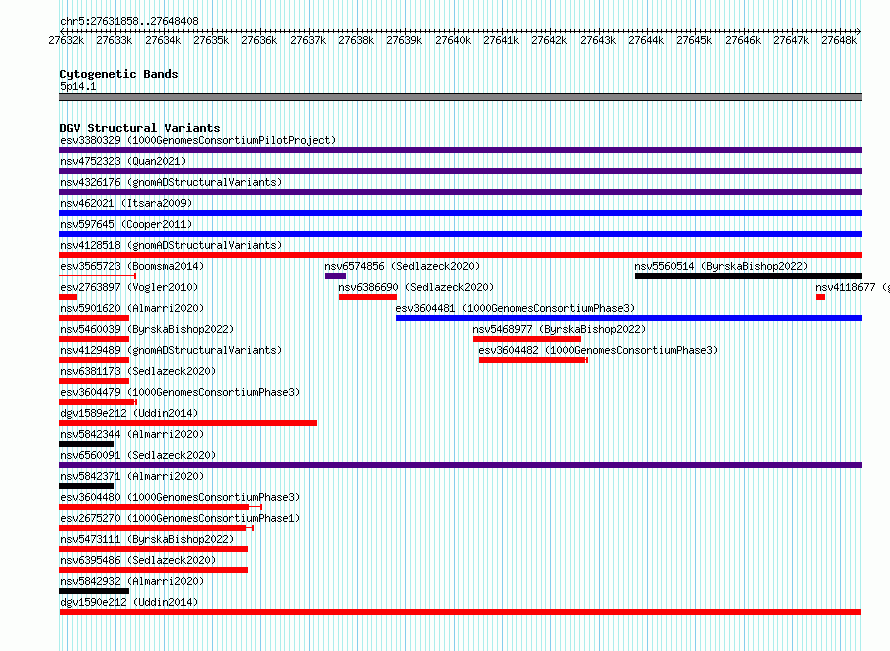The height and width of the screenshot is (651, 890).
Task: Click nsv6381173 (Sedlazeck2020) label
Action: click(x=138, y=371)
